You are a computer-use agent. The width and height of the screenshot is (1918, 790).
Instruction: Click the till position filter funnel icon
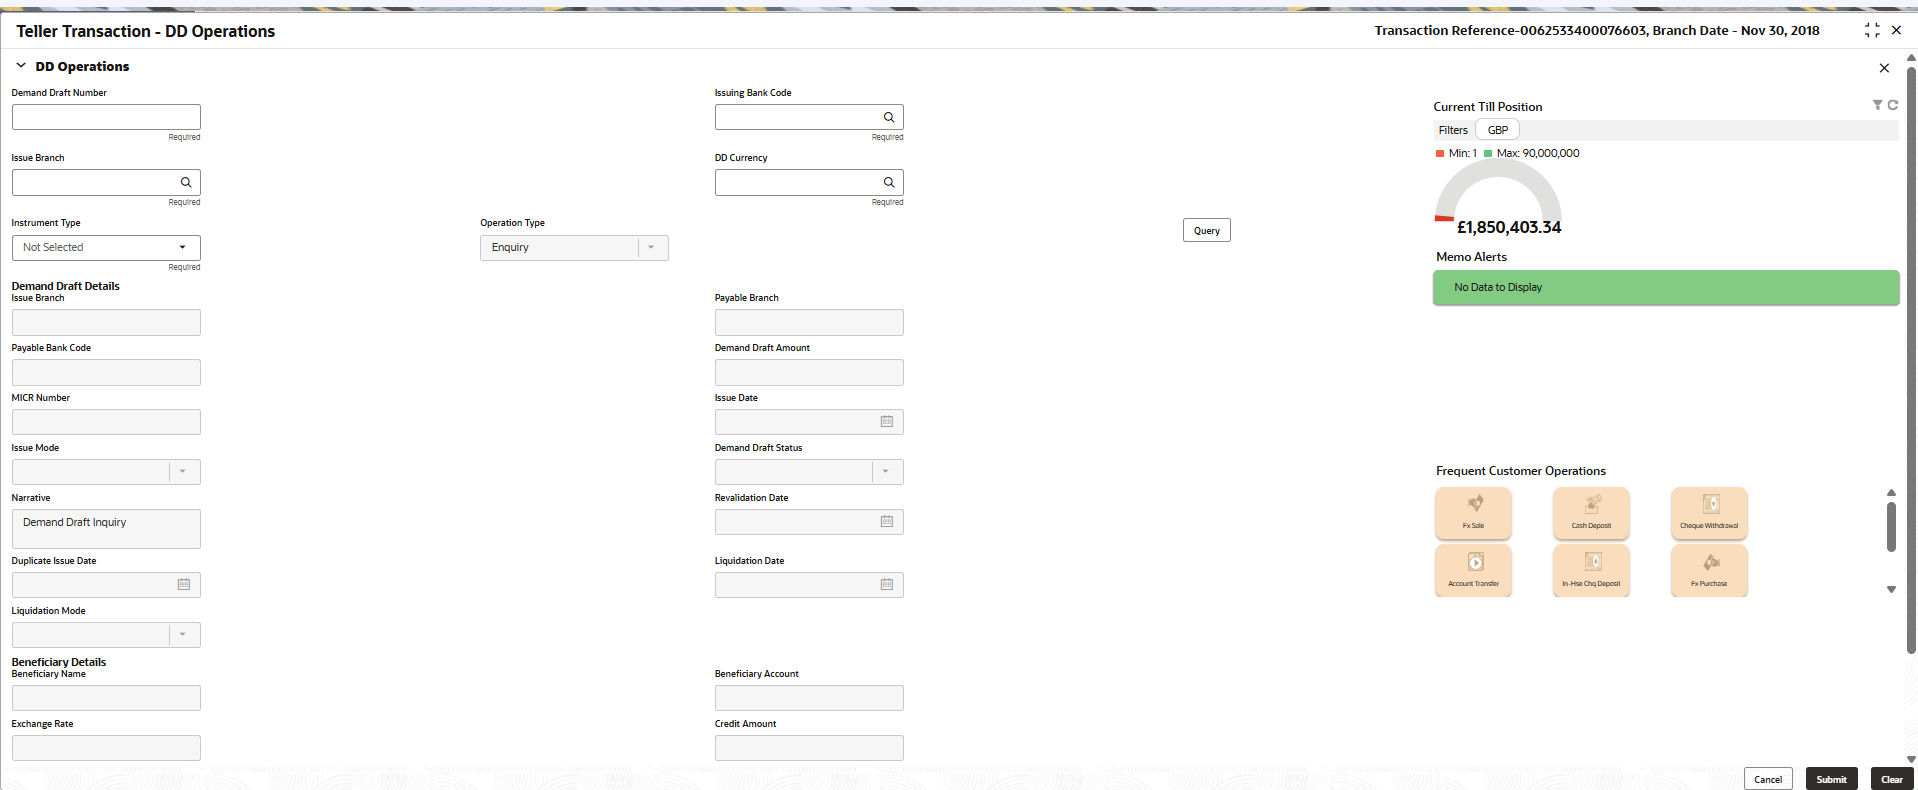point(1877,105)
